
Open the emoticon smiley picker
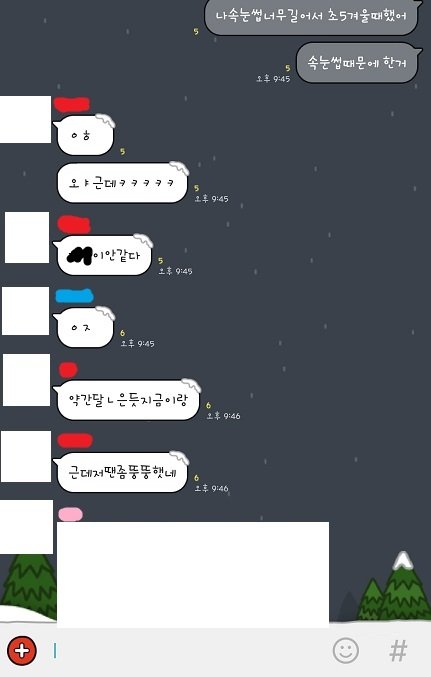tap(345, 651)
